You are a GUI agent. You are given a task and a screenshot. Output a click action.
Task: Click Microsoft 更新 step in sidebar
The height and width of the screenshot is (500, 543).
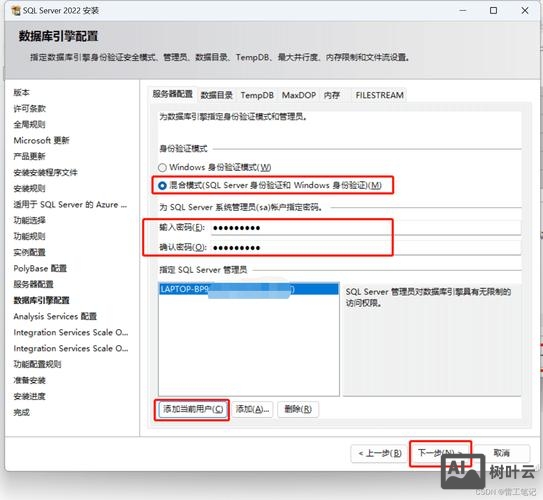[41, 140]
